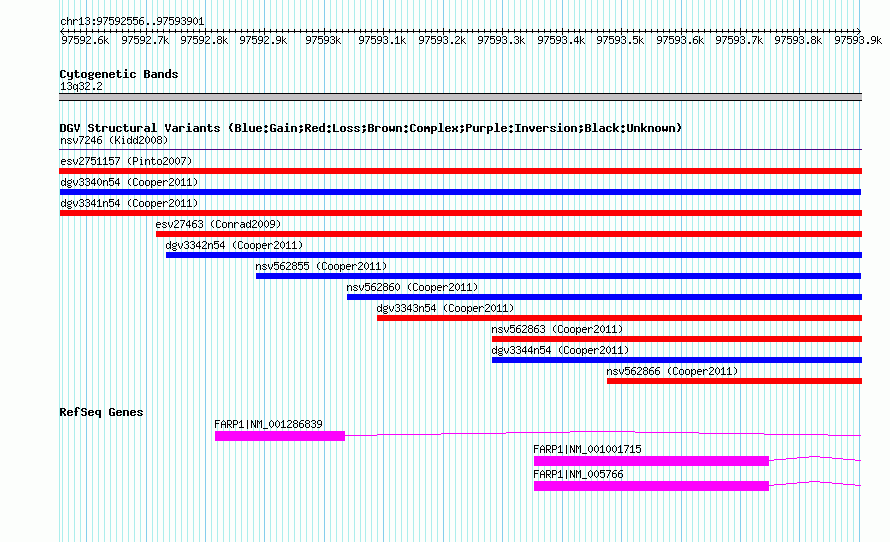The width and height of the screenshot is (890, 542).
Task: Click the blue dgv3342n54 gain bar
Action: [x=514, y=255]
